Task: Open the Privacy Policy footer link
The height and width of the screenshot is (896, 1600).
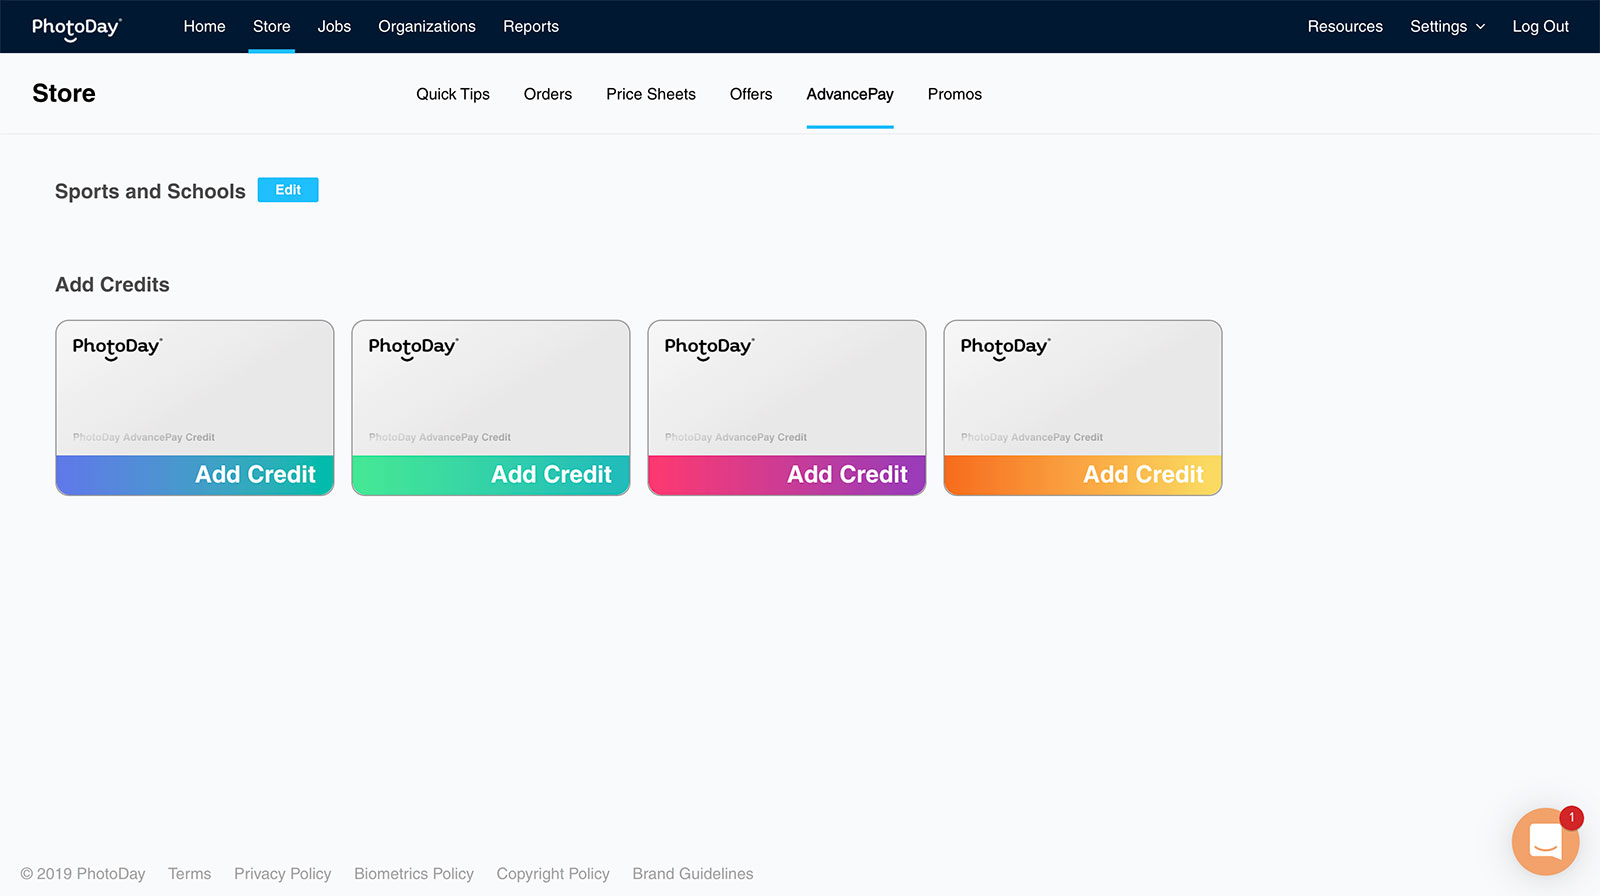Action: [283, 874]
